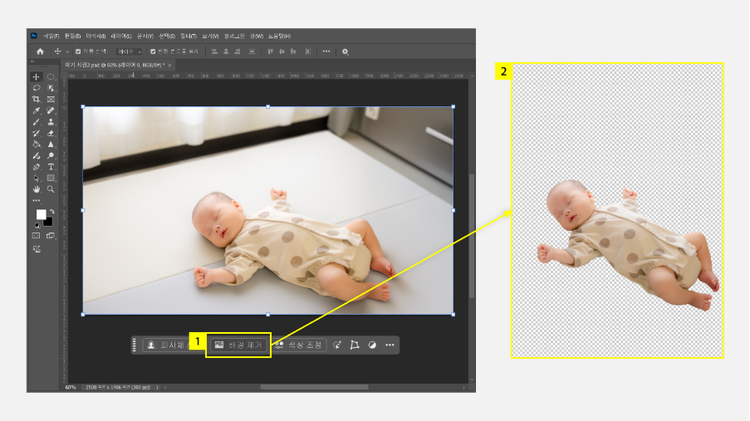750x421 pixels.
Task: Select the Elliptical Marquee tool
Action: point(51,77)
